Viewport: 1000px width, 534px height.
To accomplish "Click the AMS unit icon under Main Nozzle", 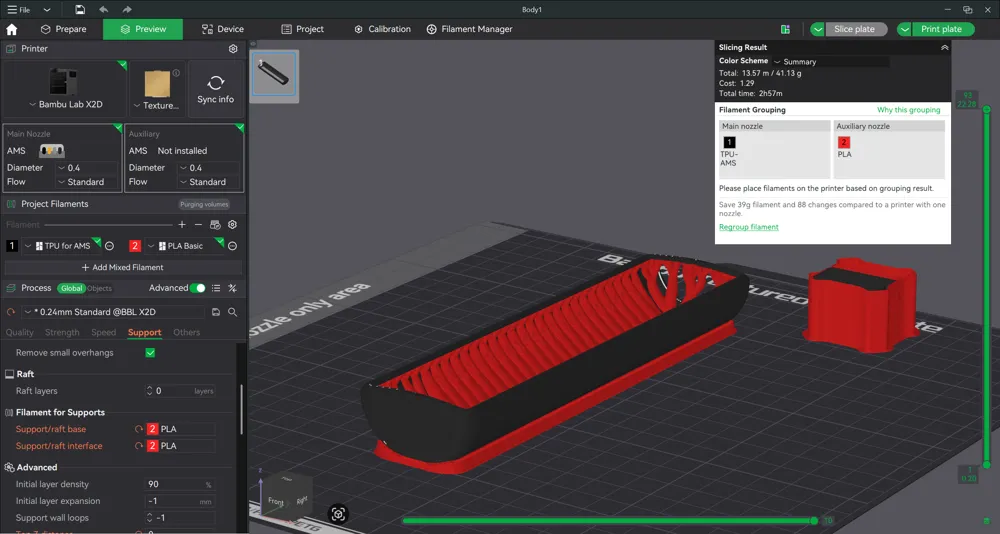I will (x=52, y=151).
